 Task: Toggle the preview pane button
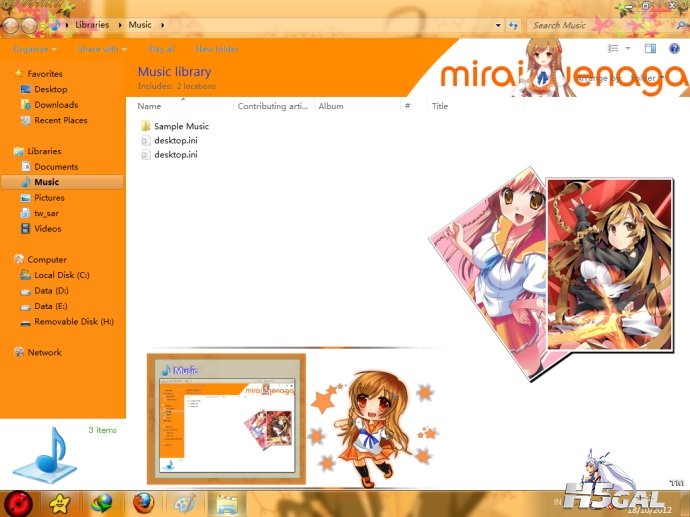(x=650, y=48)
